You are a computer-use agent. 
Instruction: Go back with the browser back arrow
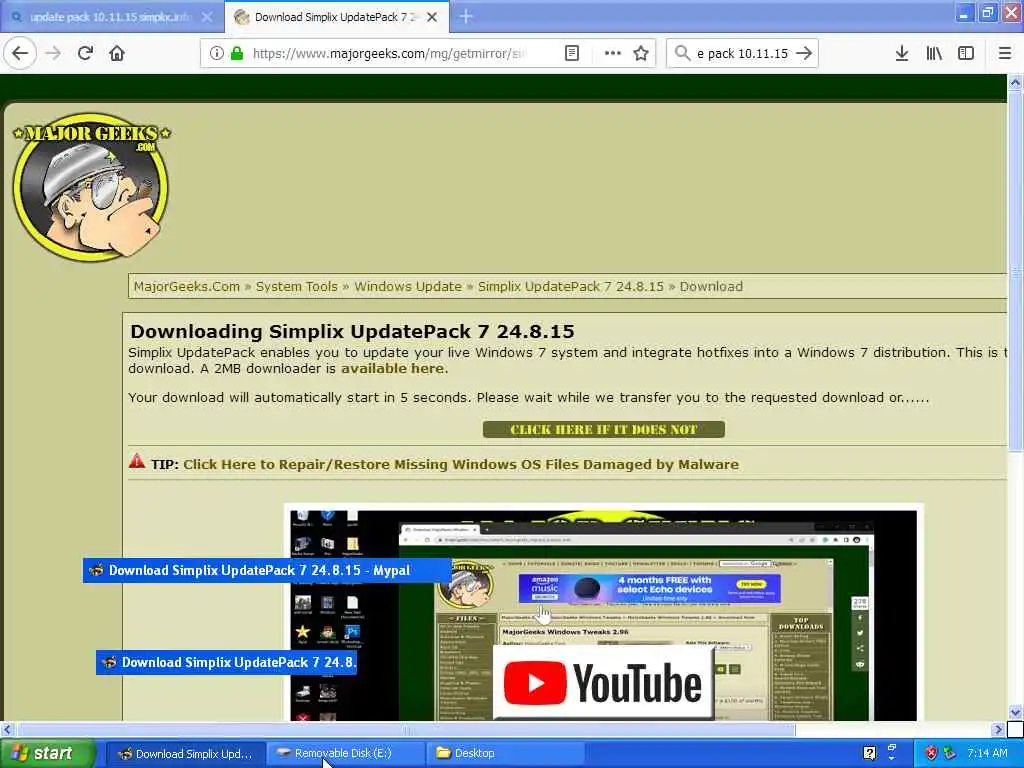(20, 54)
